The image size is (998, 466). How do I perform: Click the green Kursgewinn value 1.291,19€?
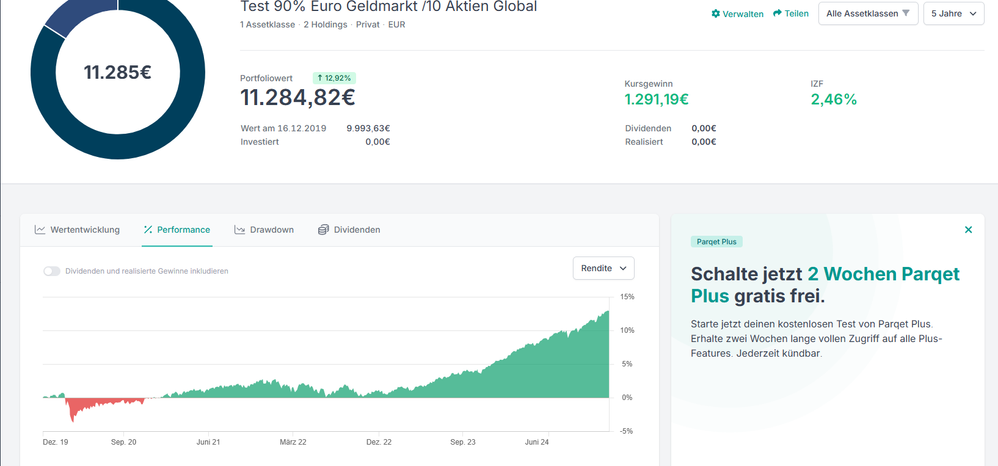tap(656, 99)
